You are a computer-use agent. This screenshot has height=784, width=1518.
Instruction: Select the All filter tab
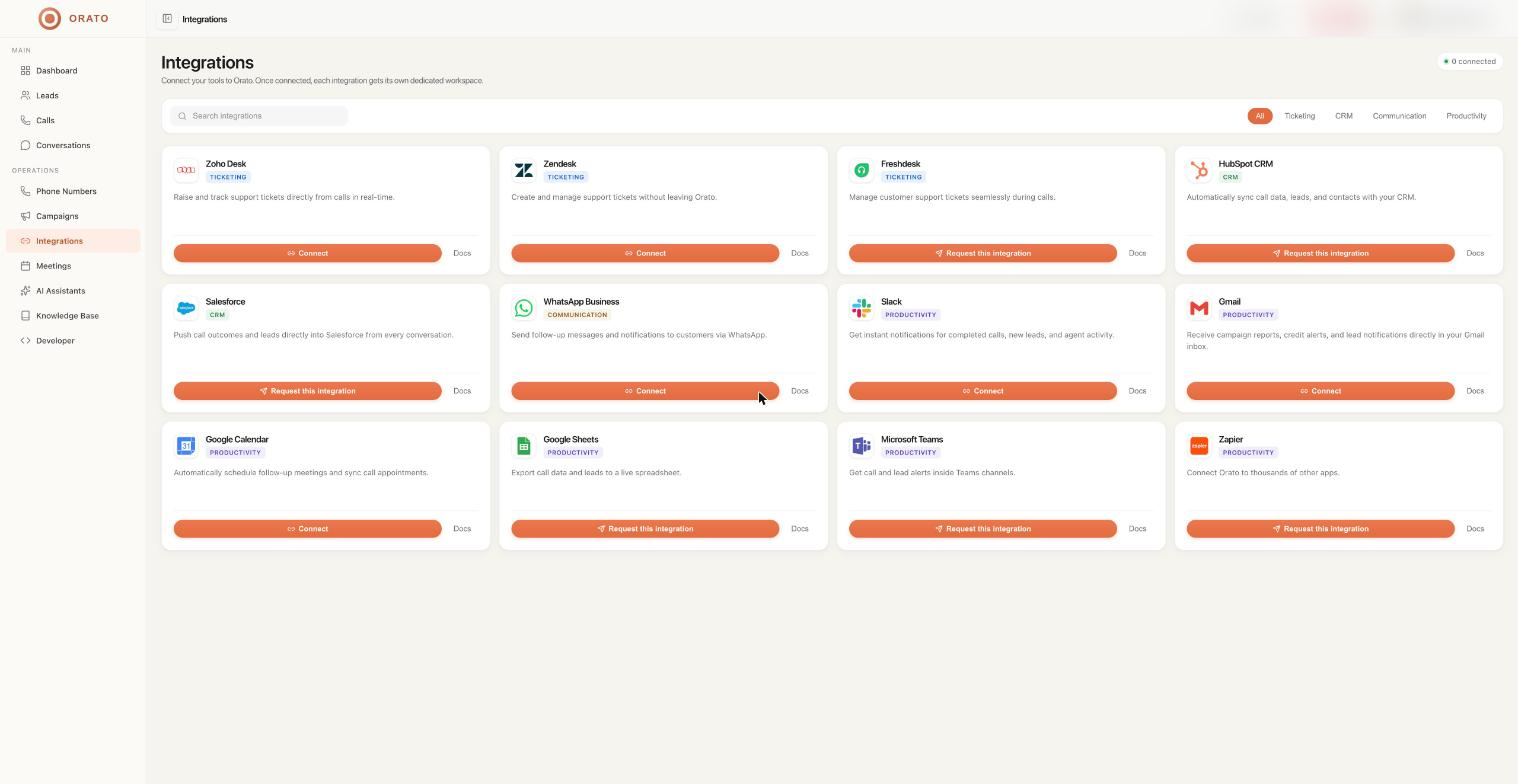tap(1260, 116)
